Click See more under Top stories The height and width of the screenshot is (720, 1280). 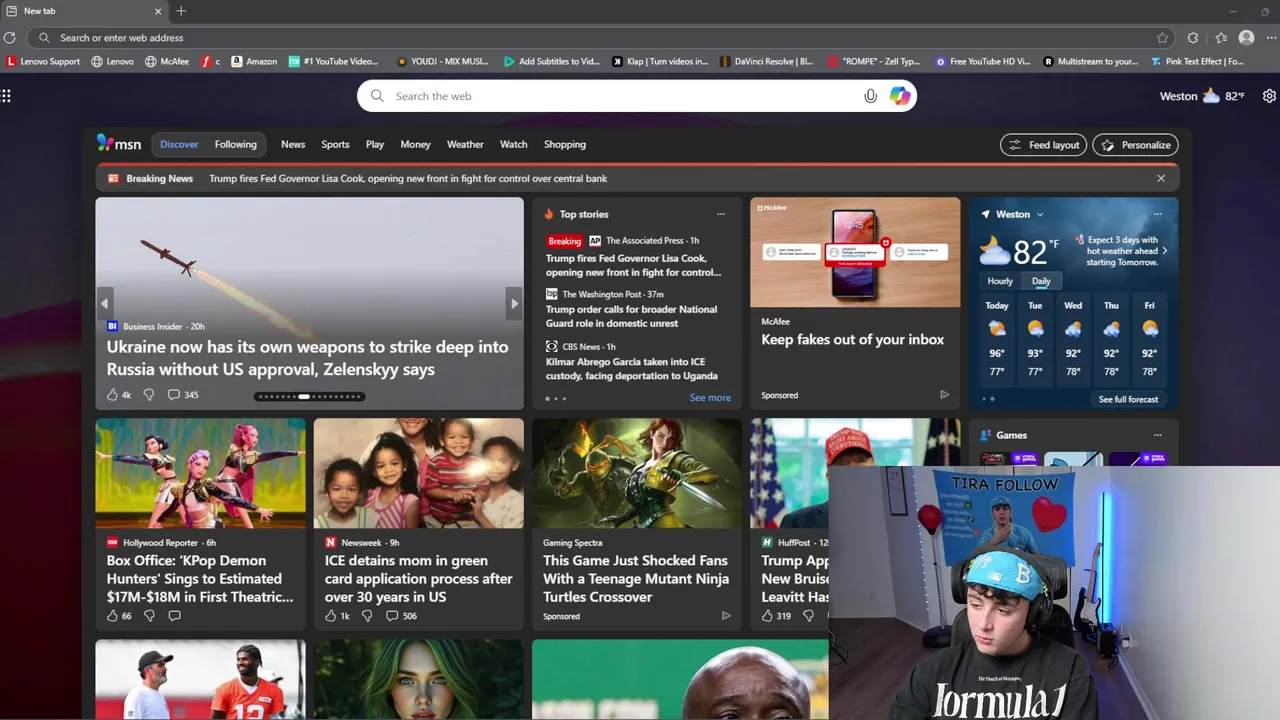(x=710, y=398)
